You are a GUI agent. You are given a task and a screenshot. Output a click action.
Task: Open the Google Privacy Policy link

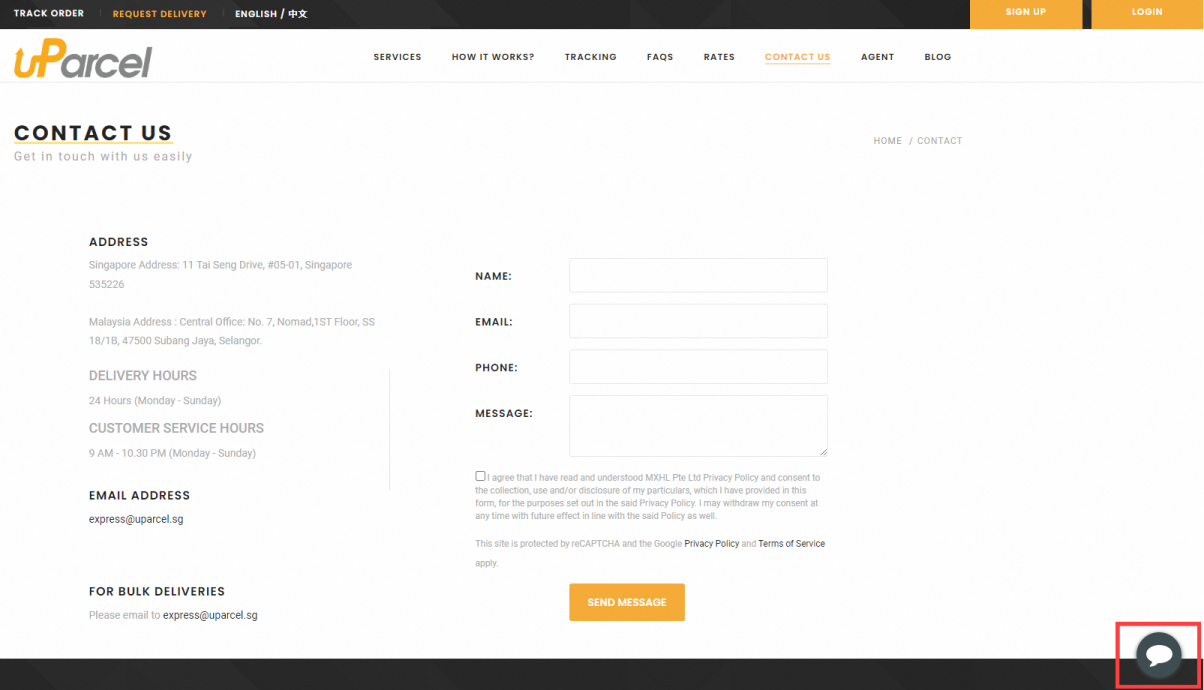coord(712,544)
